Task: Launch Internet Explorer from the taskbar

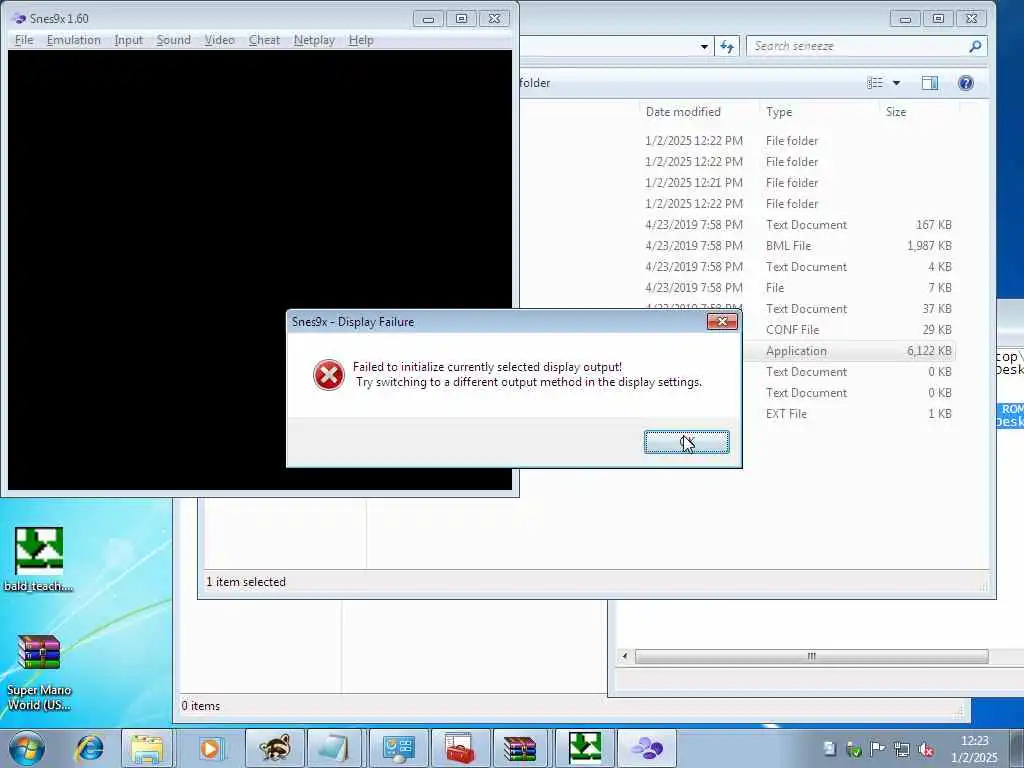Action: click(89, 748)
